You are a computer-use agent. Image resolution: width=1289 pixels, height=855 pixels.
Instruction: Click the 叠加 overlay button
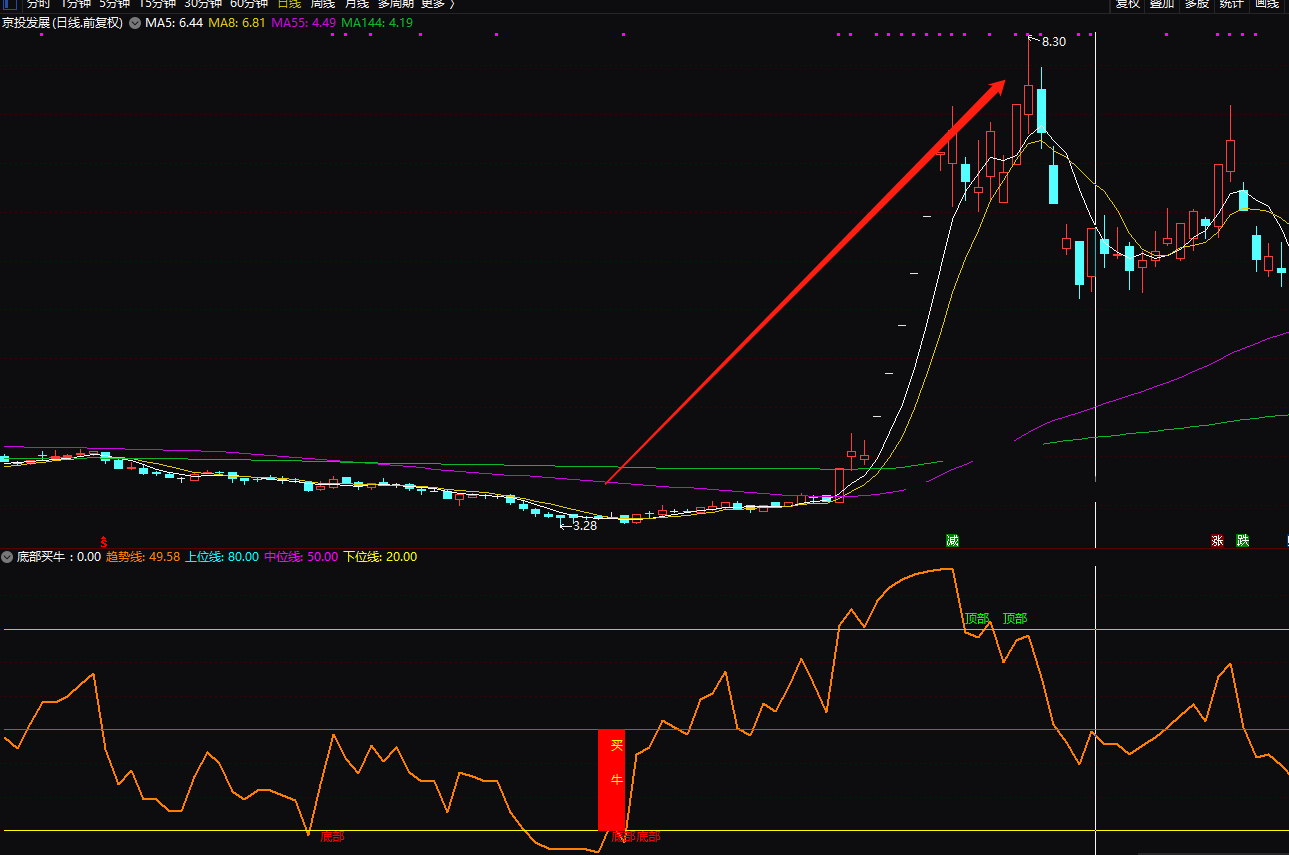click(x=1162, y=4)
